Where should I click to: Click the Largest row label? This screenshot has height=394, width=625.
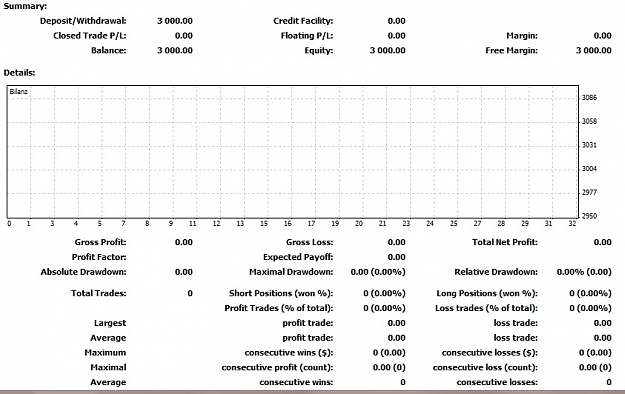110,323
